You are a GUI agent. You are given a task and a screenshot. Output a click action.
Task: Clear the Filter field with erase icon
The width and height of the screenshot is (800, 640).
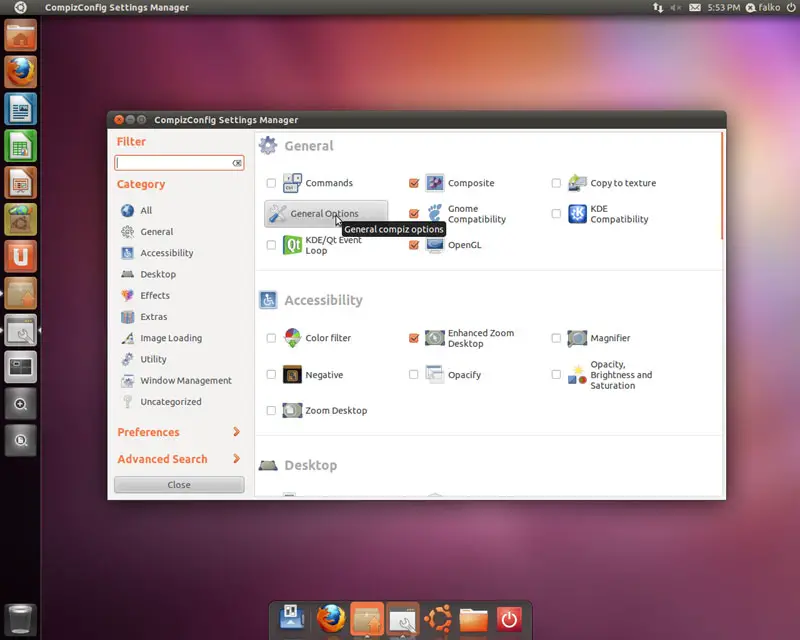click(237, 163)
